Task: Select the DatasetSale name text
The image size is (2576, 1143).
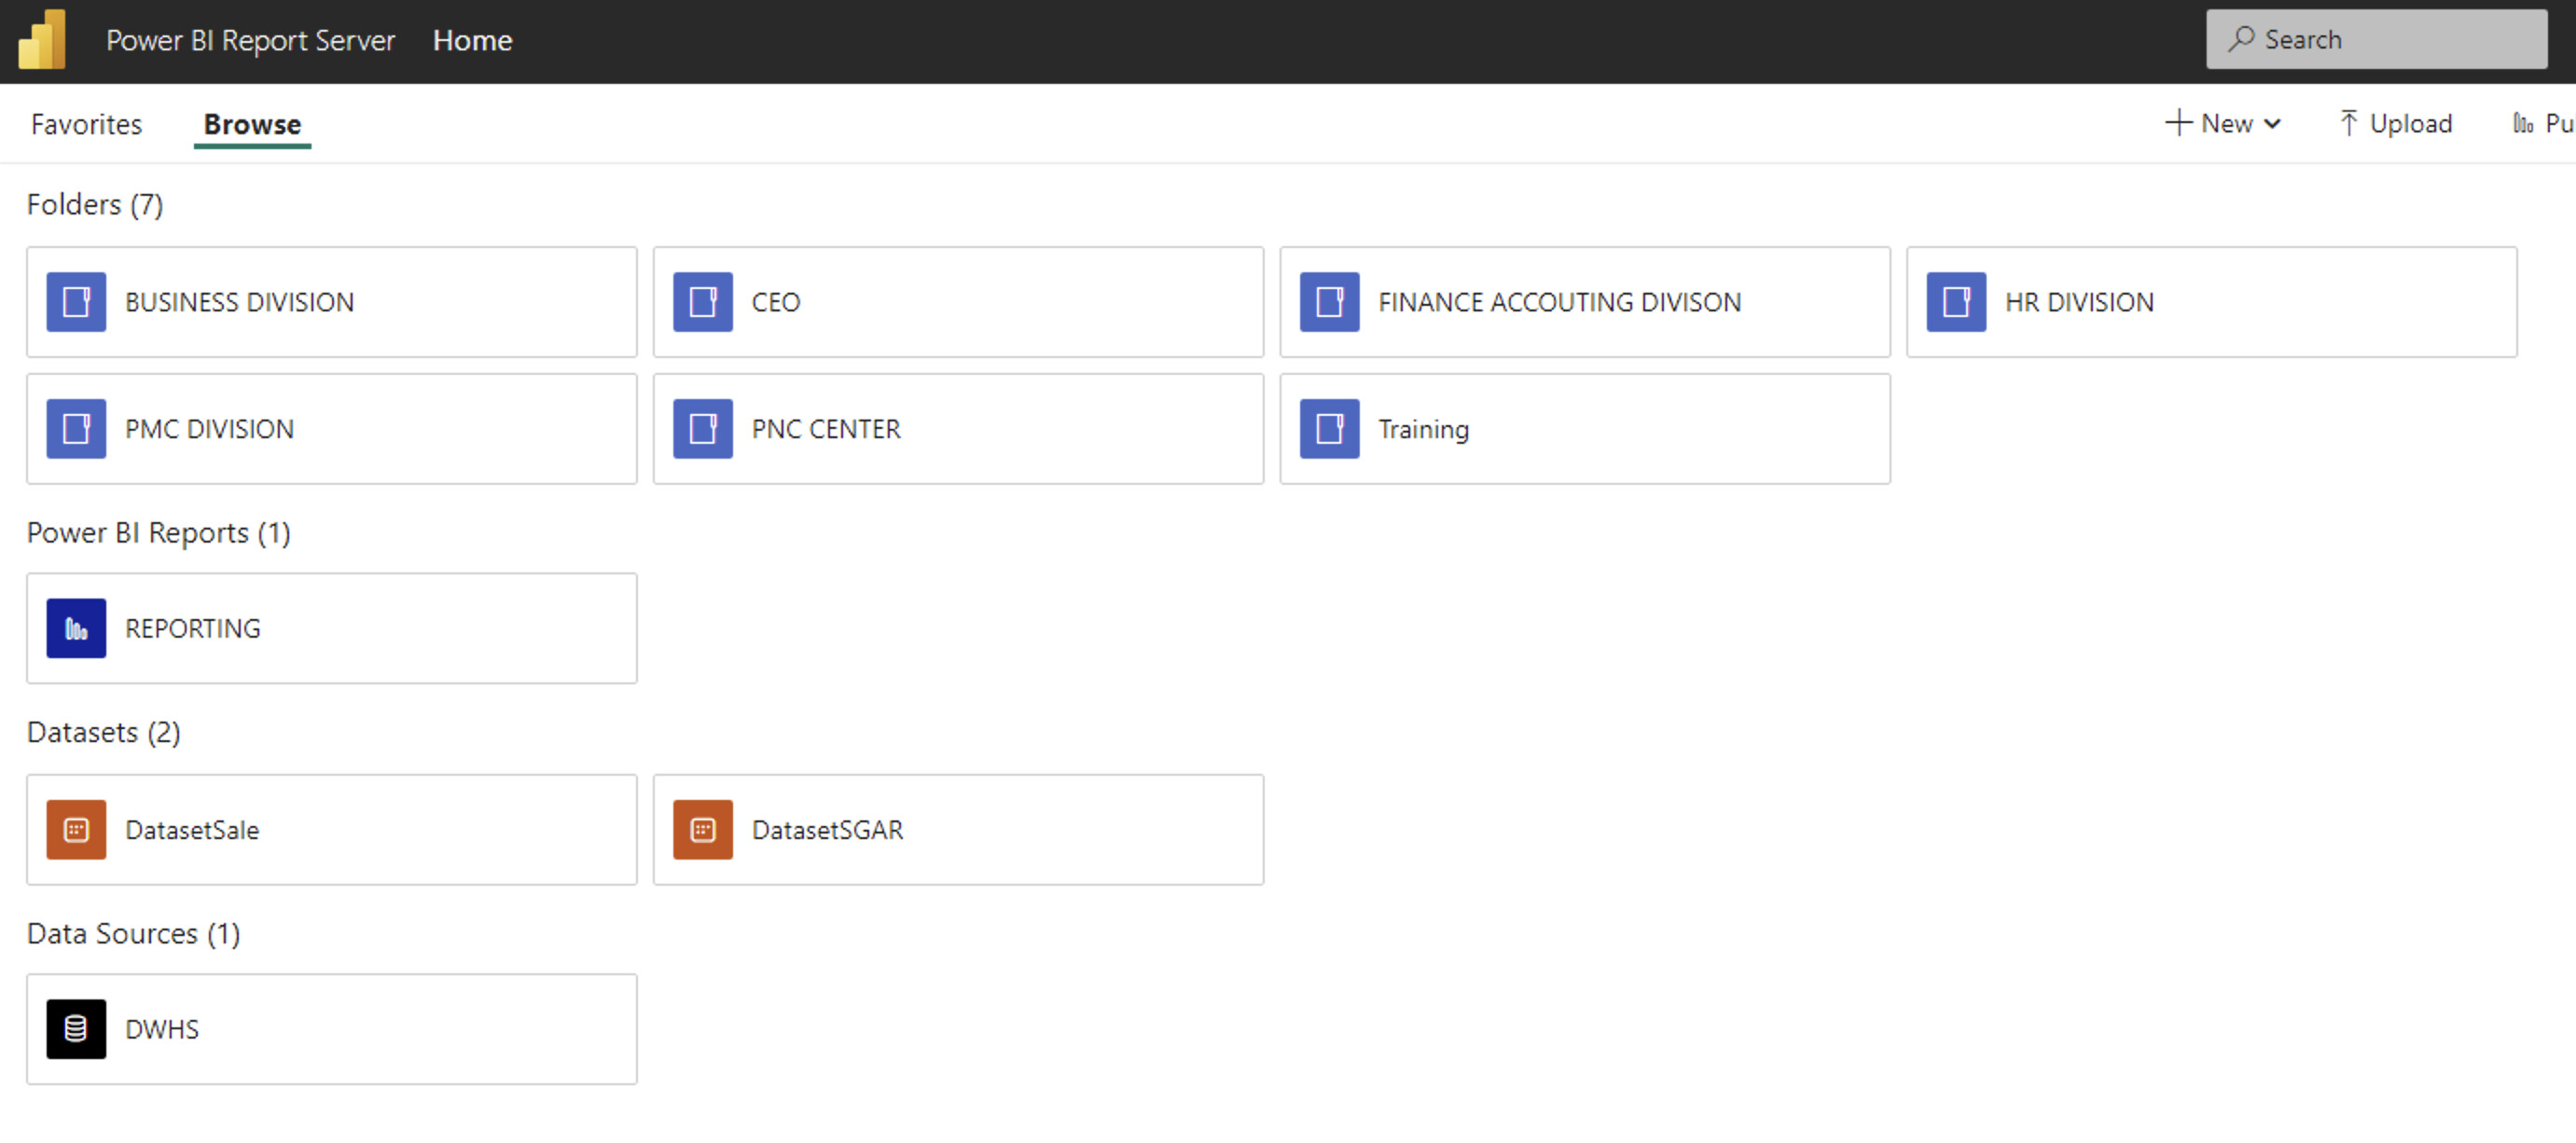Action: [x=192, y=829]
